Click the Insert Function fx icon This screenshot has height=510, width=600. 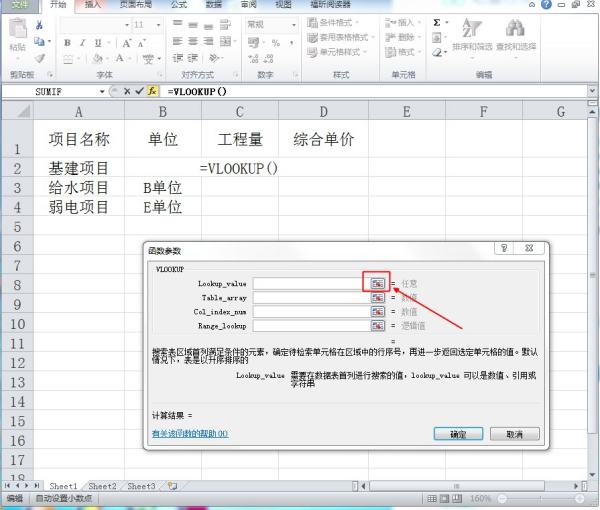coord(153,91)
